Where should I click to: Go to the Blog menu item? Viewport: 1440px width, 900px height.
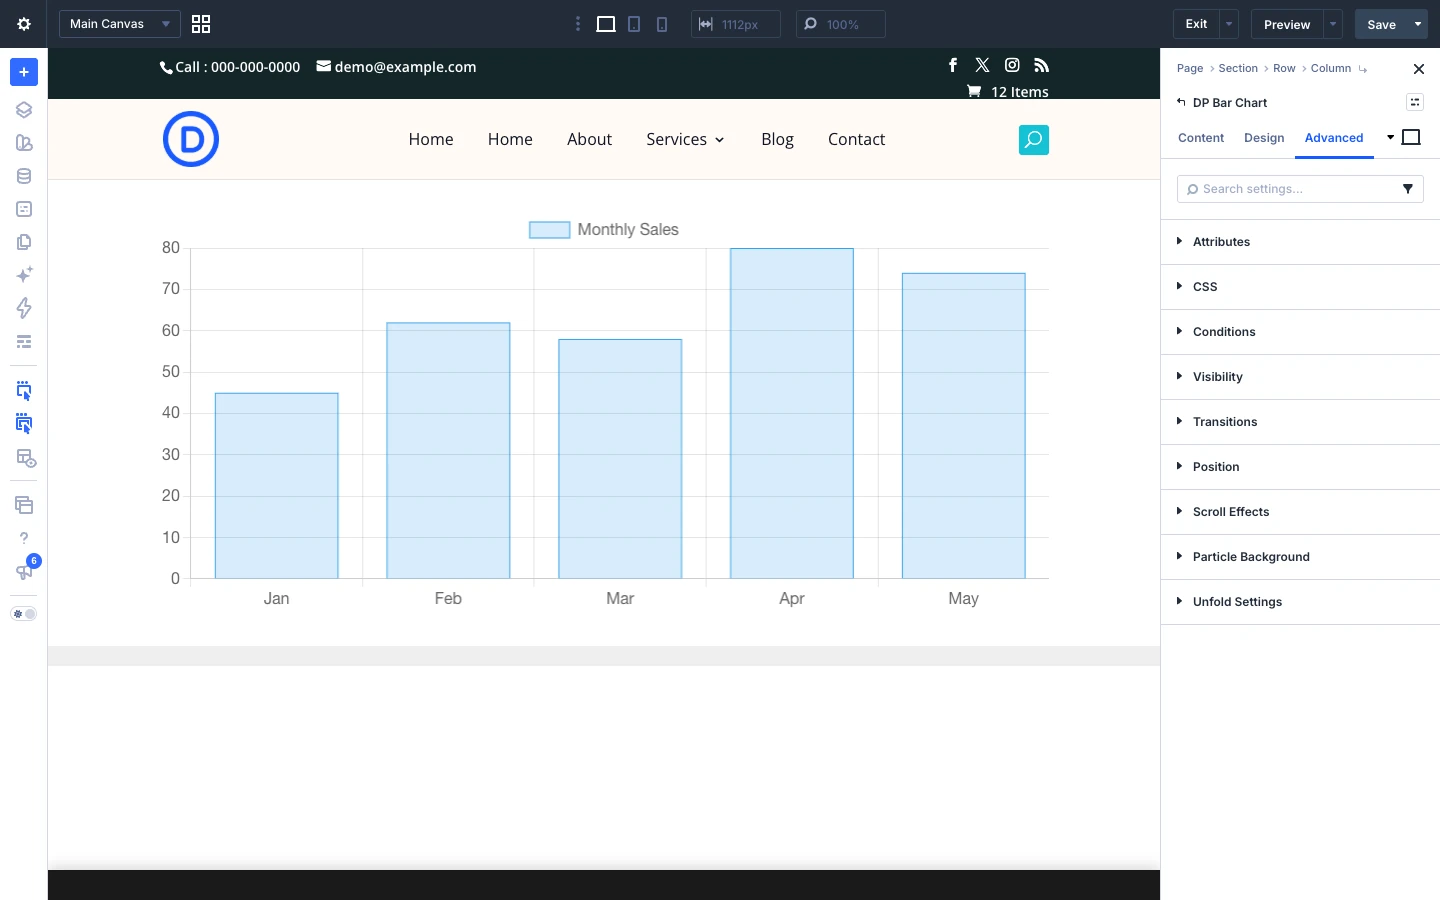coord(777,139)
